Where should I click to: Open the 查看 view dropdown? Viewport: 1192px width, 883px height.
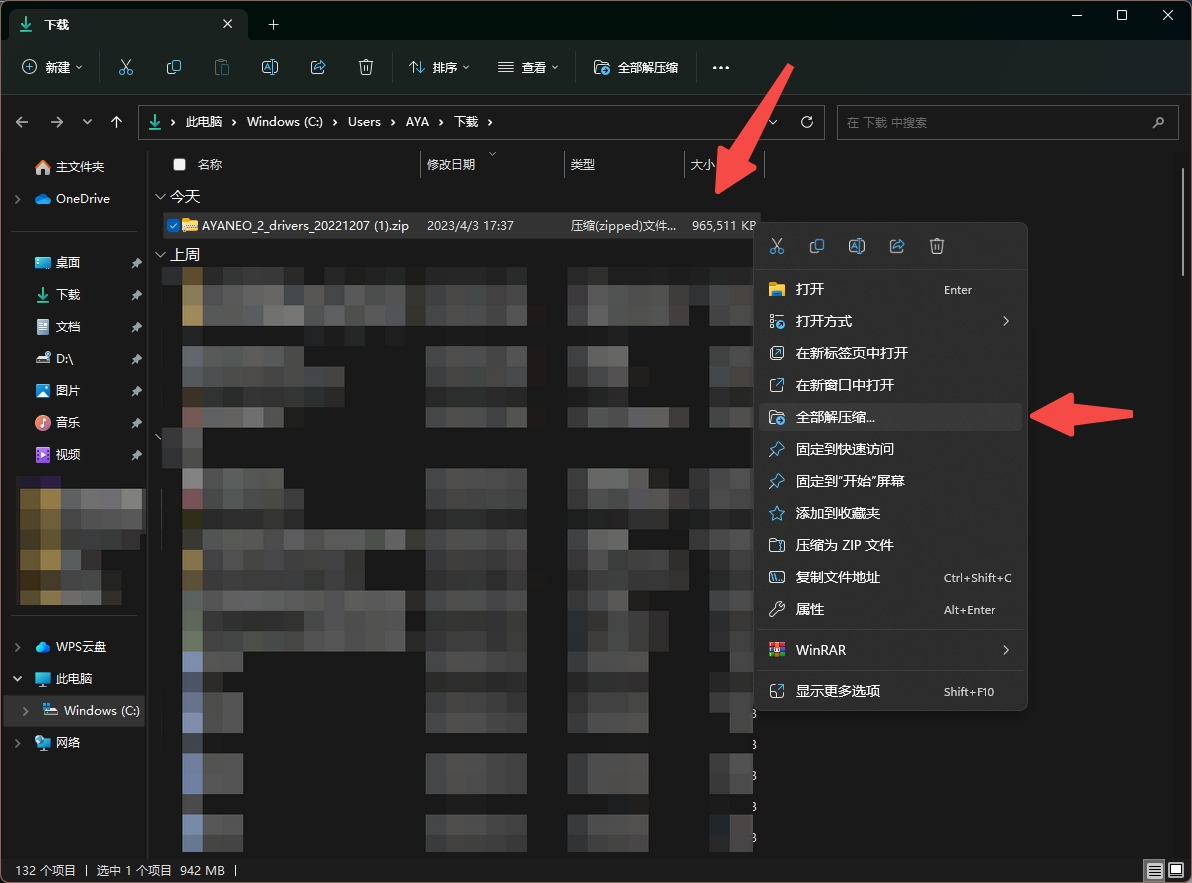[x=527, y=67]
